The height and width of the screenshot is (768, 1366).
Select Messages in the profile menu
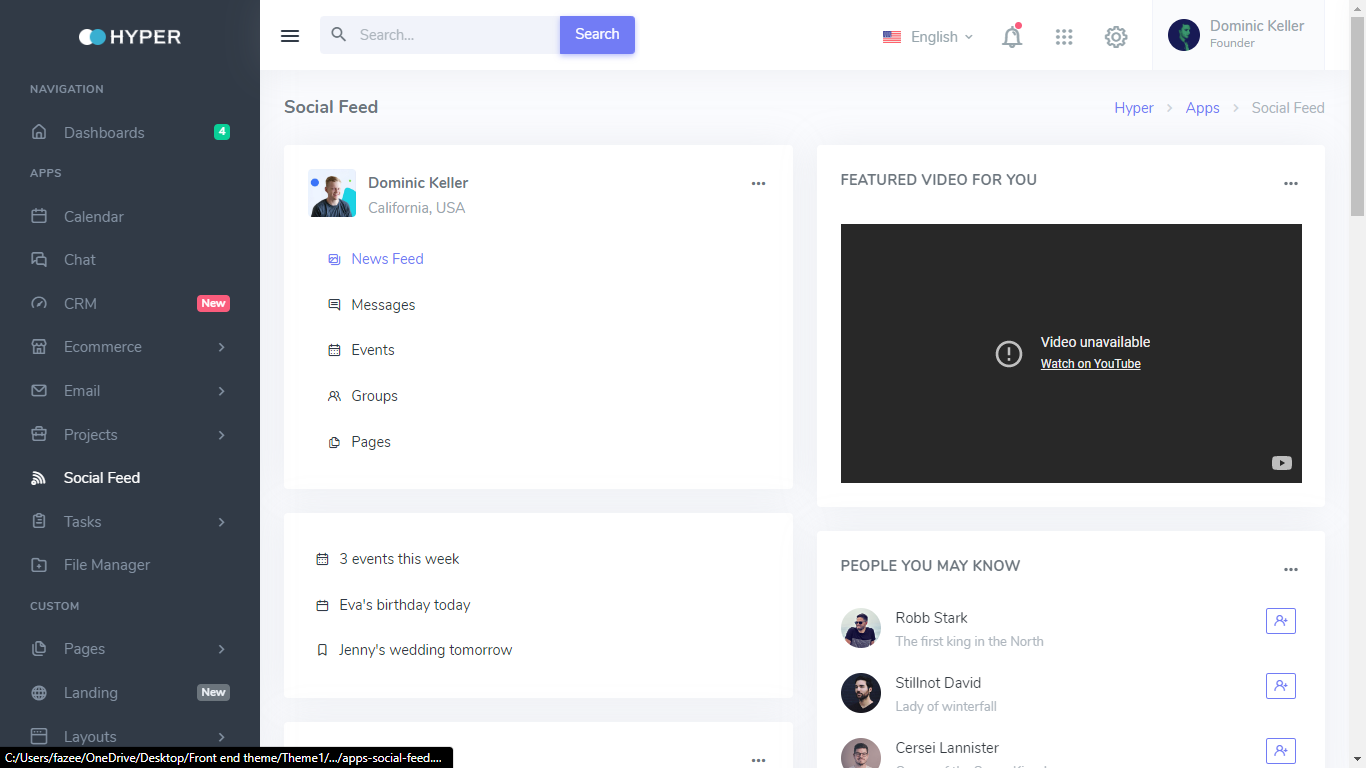[383, 305]
